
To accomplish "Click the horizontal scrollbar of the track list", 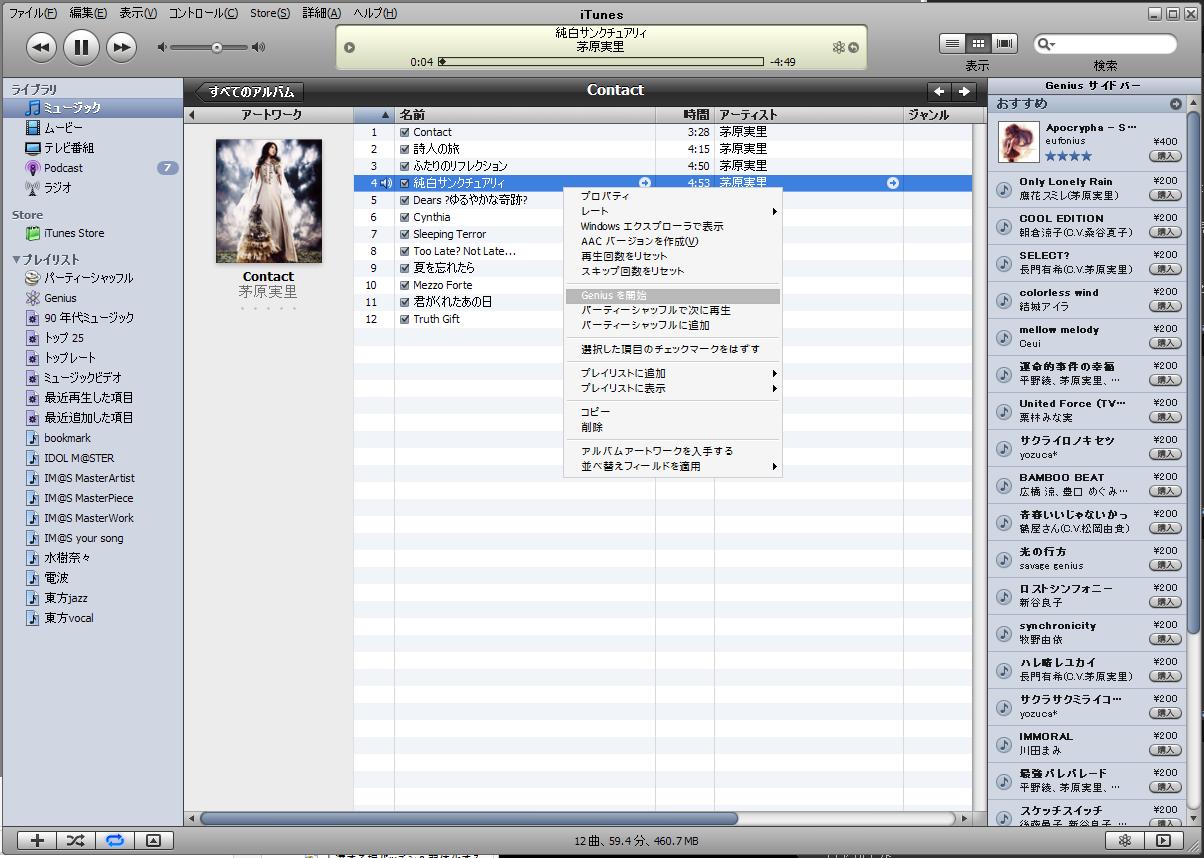I will point(468,818).
